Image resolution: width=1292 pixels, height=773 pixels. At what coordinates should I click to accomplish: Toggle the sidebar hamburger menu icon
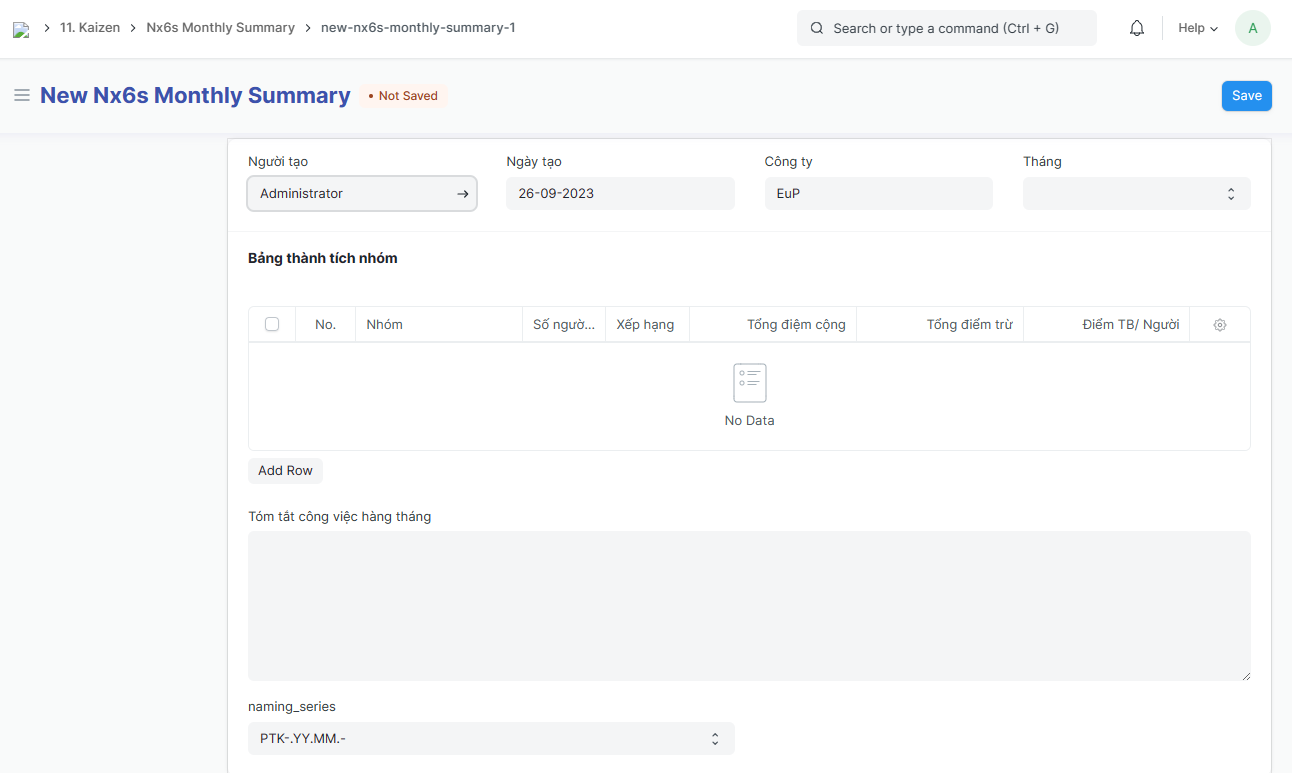(21, 96)
